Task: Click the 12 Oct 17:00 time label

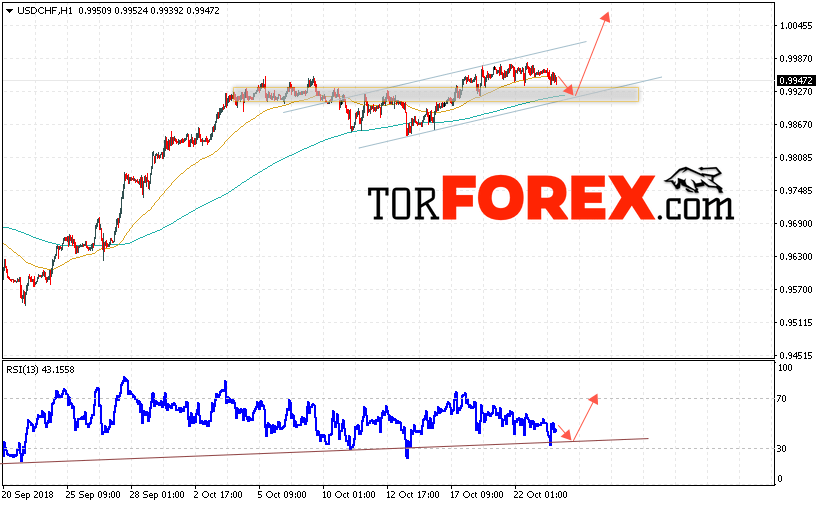Action: point(412,495)
